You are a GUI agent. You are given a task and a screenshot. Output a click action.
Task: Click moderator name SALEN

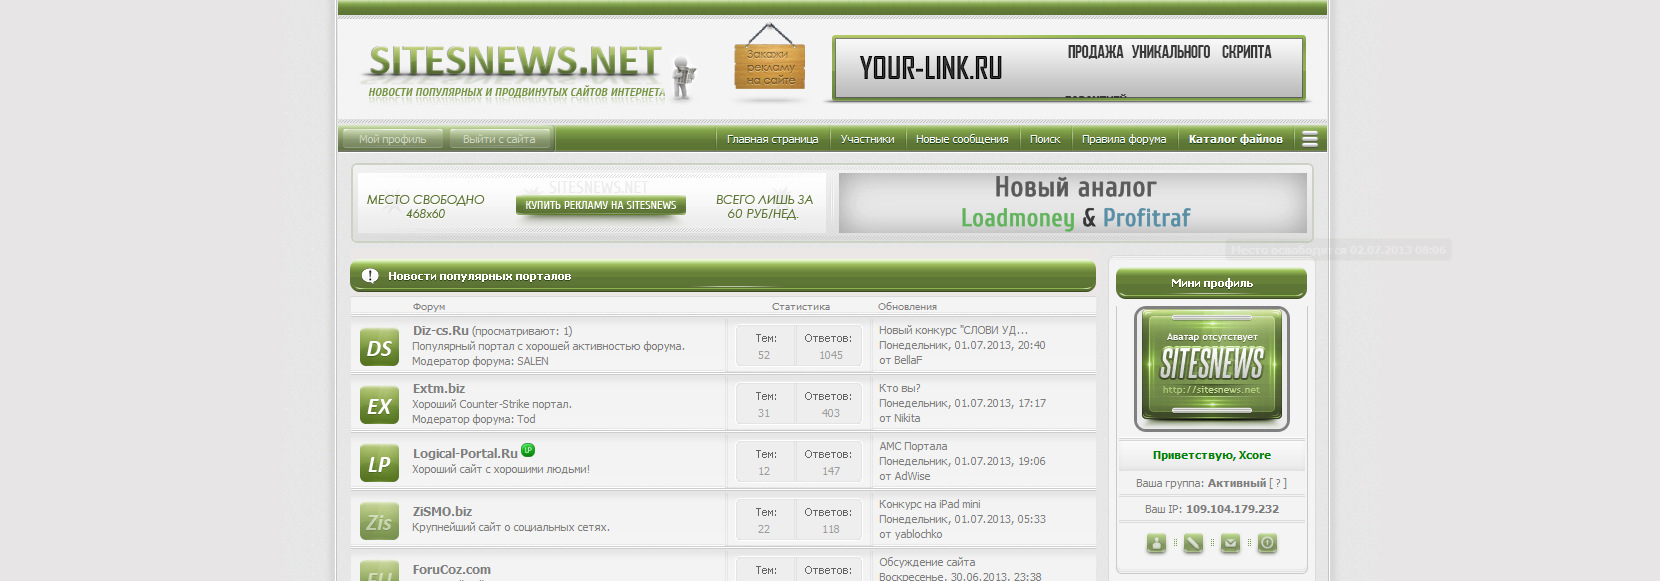tap(533, 361)
